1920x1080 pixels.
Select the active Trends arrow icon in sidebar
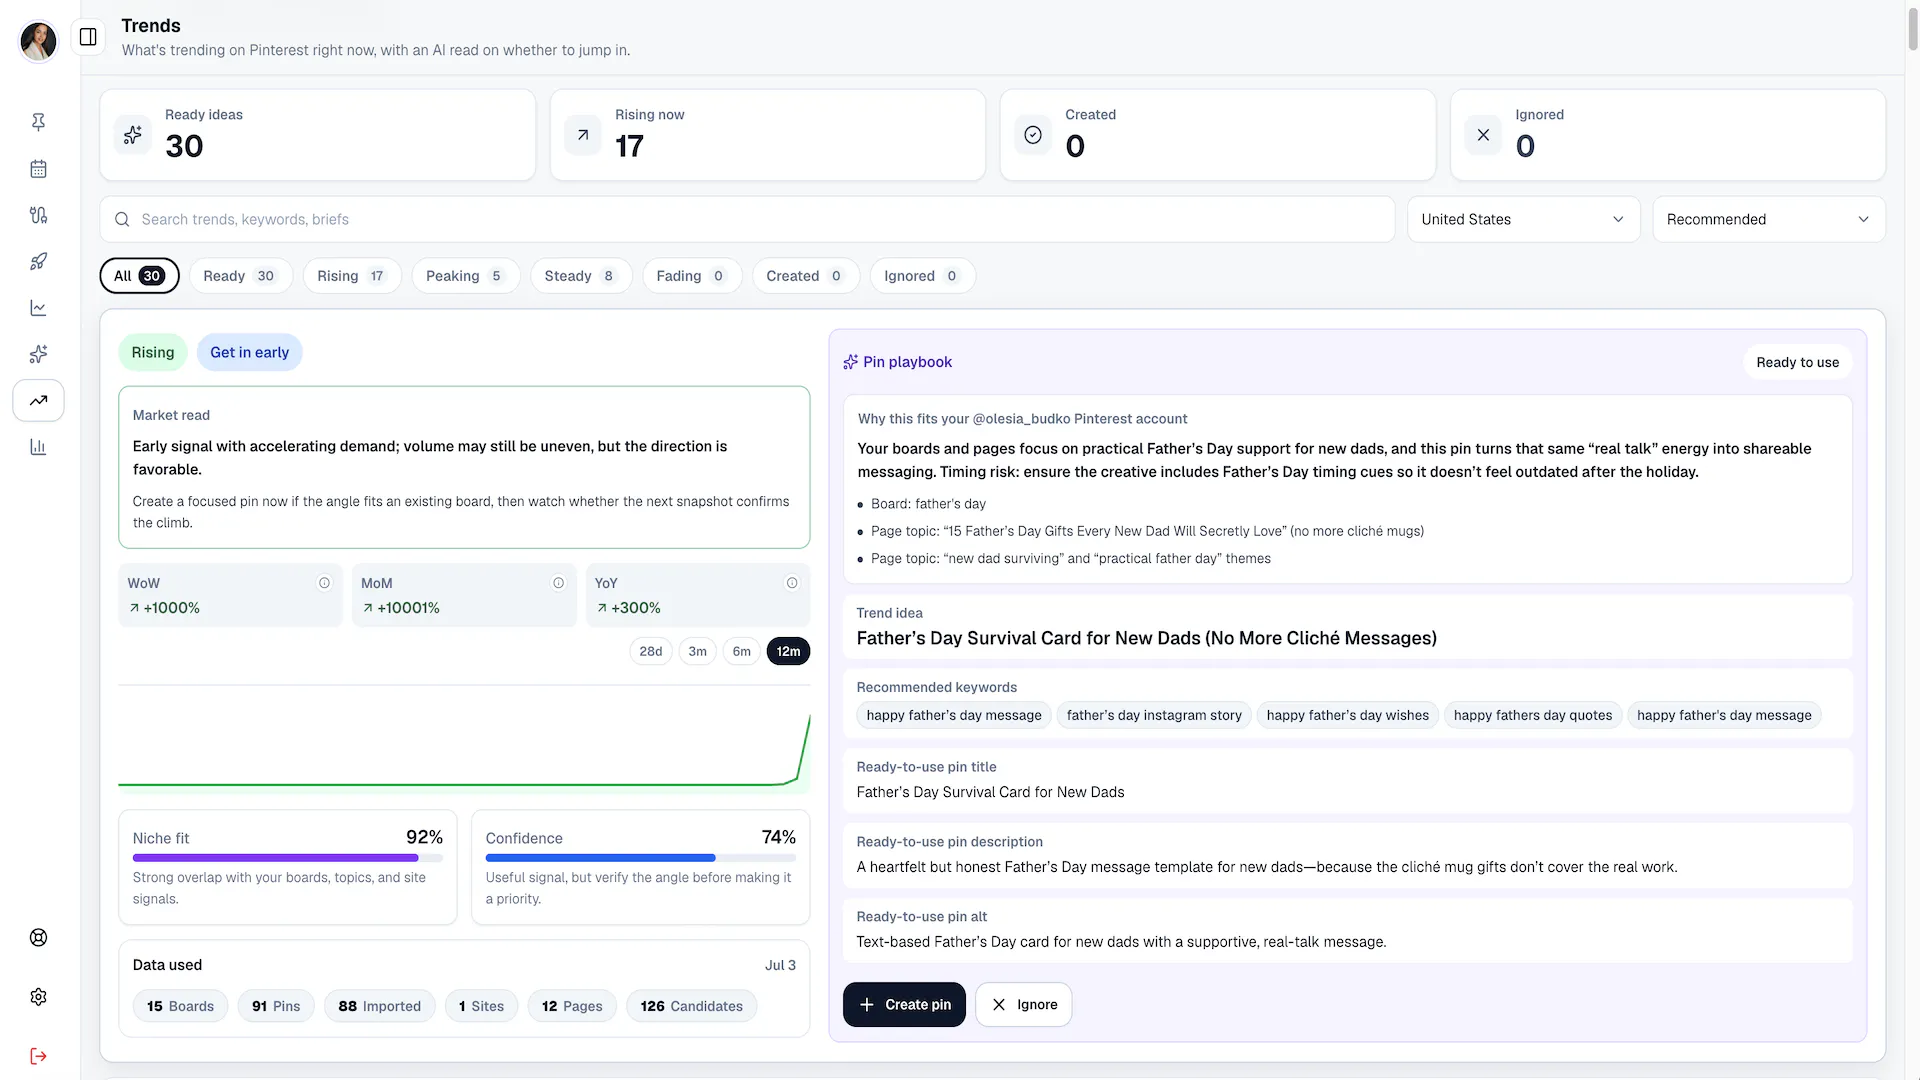(38, 401)
